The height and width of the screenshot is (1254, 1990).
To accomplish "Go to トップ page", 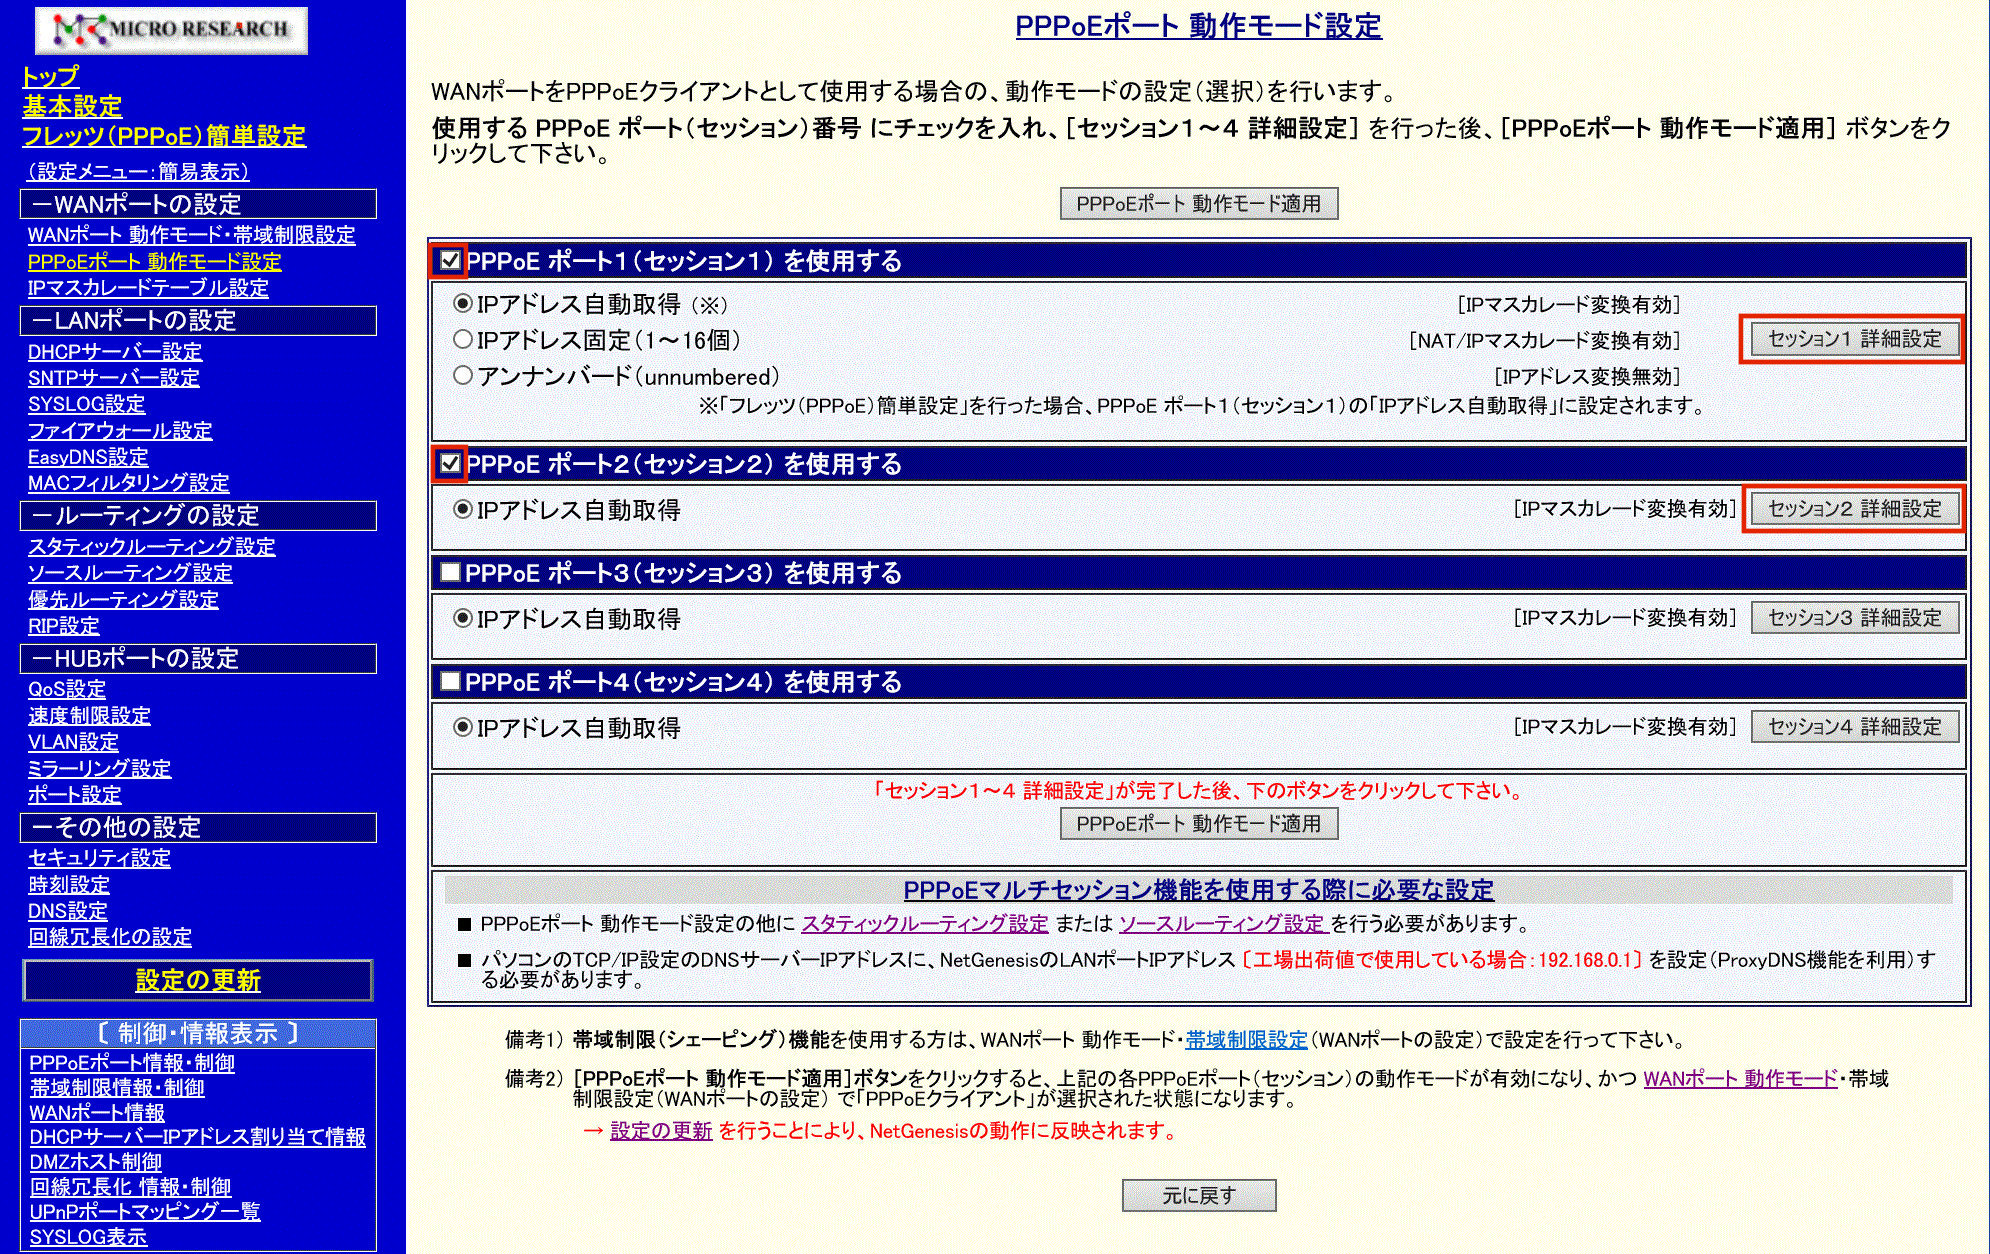I will 50,76.
